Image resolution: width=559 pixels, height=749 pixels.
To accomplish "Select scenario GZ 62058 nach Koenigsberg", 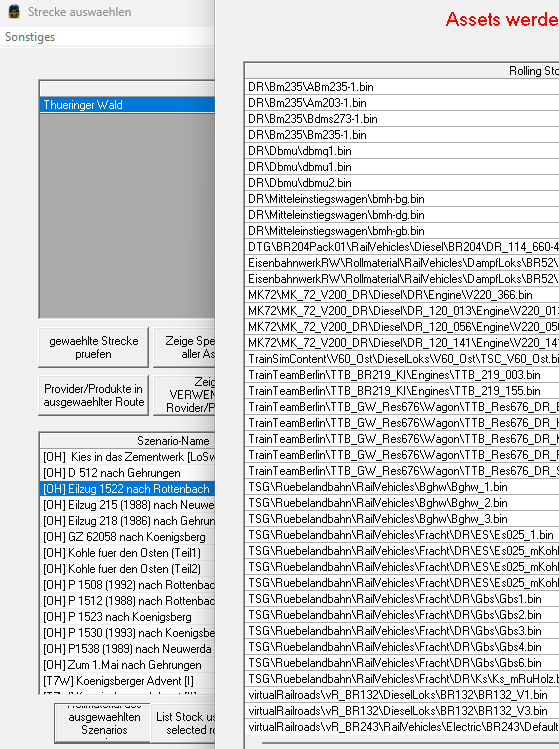I will tap(128, 537).
